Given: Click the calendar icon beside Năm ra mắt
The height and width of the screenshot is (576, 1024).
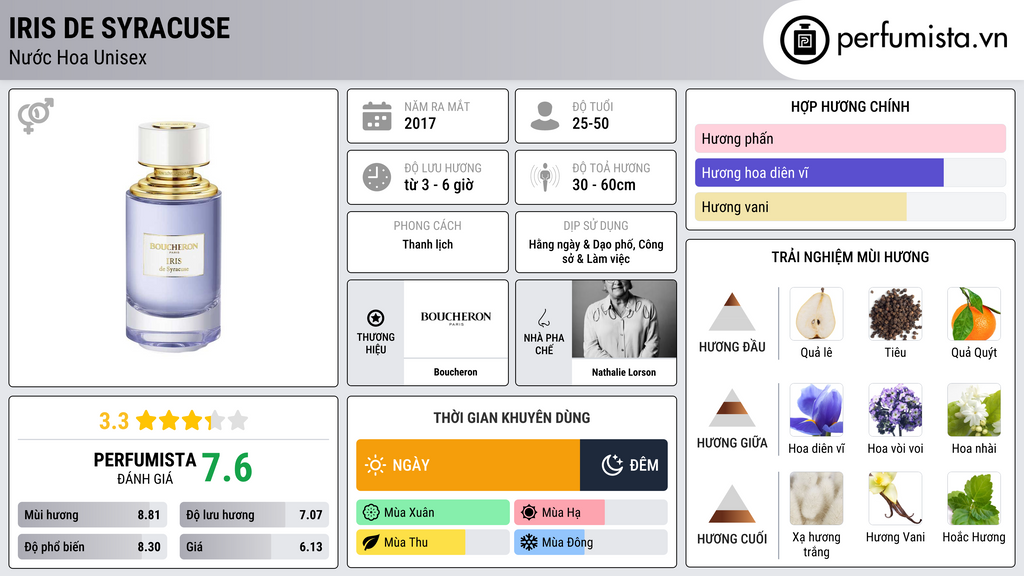Looking at the screenshot, I should [x=377, y=116].
